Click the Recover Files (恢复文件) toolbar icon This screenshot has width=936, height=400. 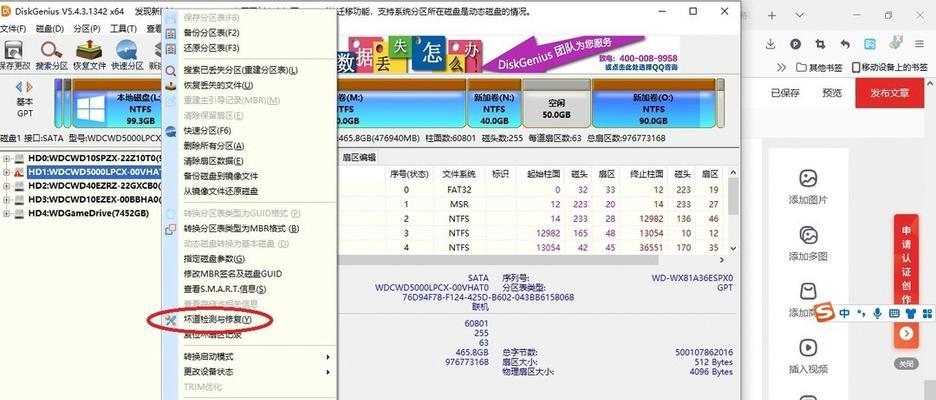tap(89, 50)
